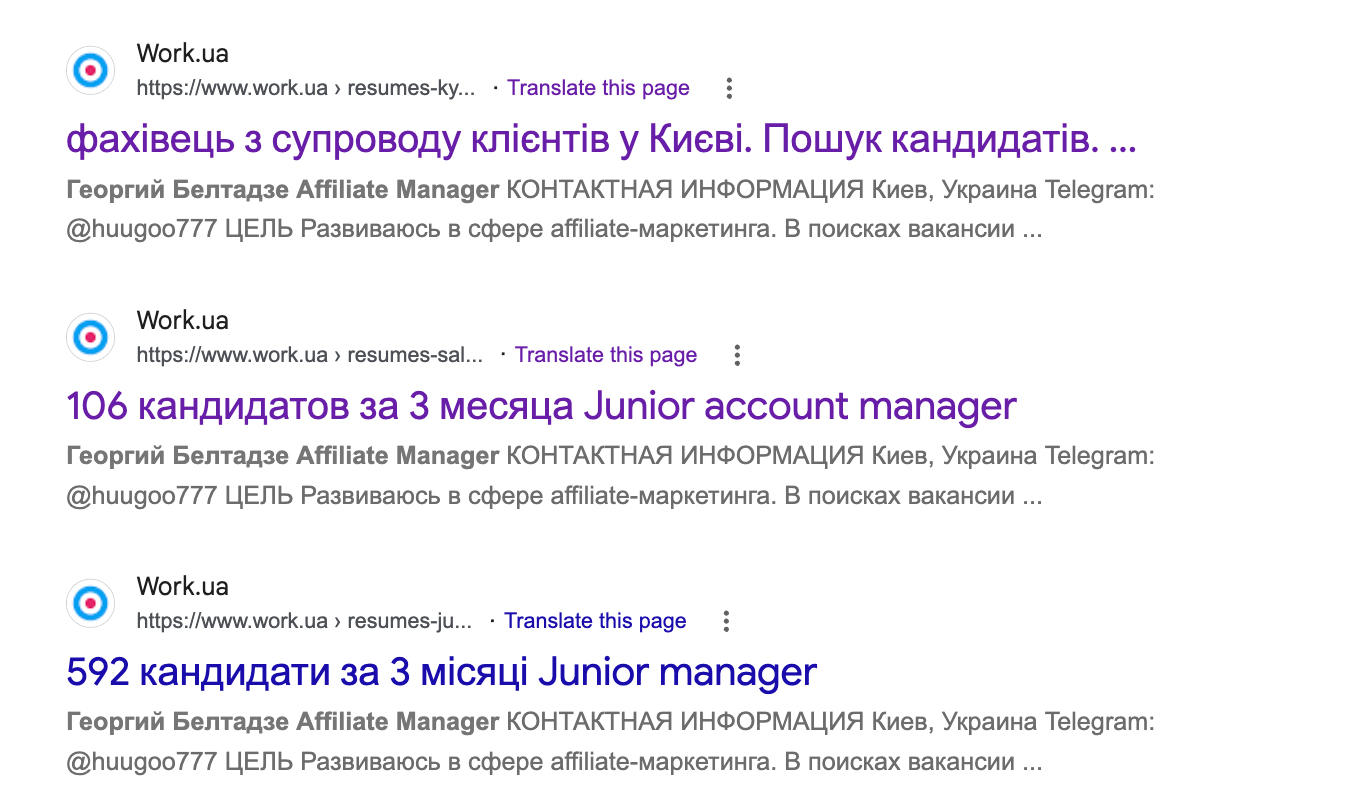Click the snippet text under '592 кандидати' result

point(611,742)
